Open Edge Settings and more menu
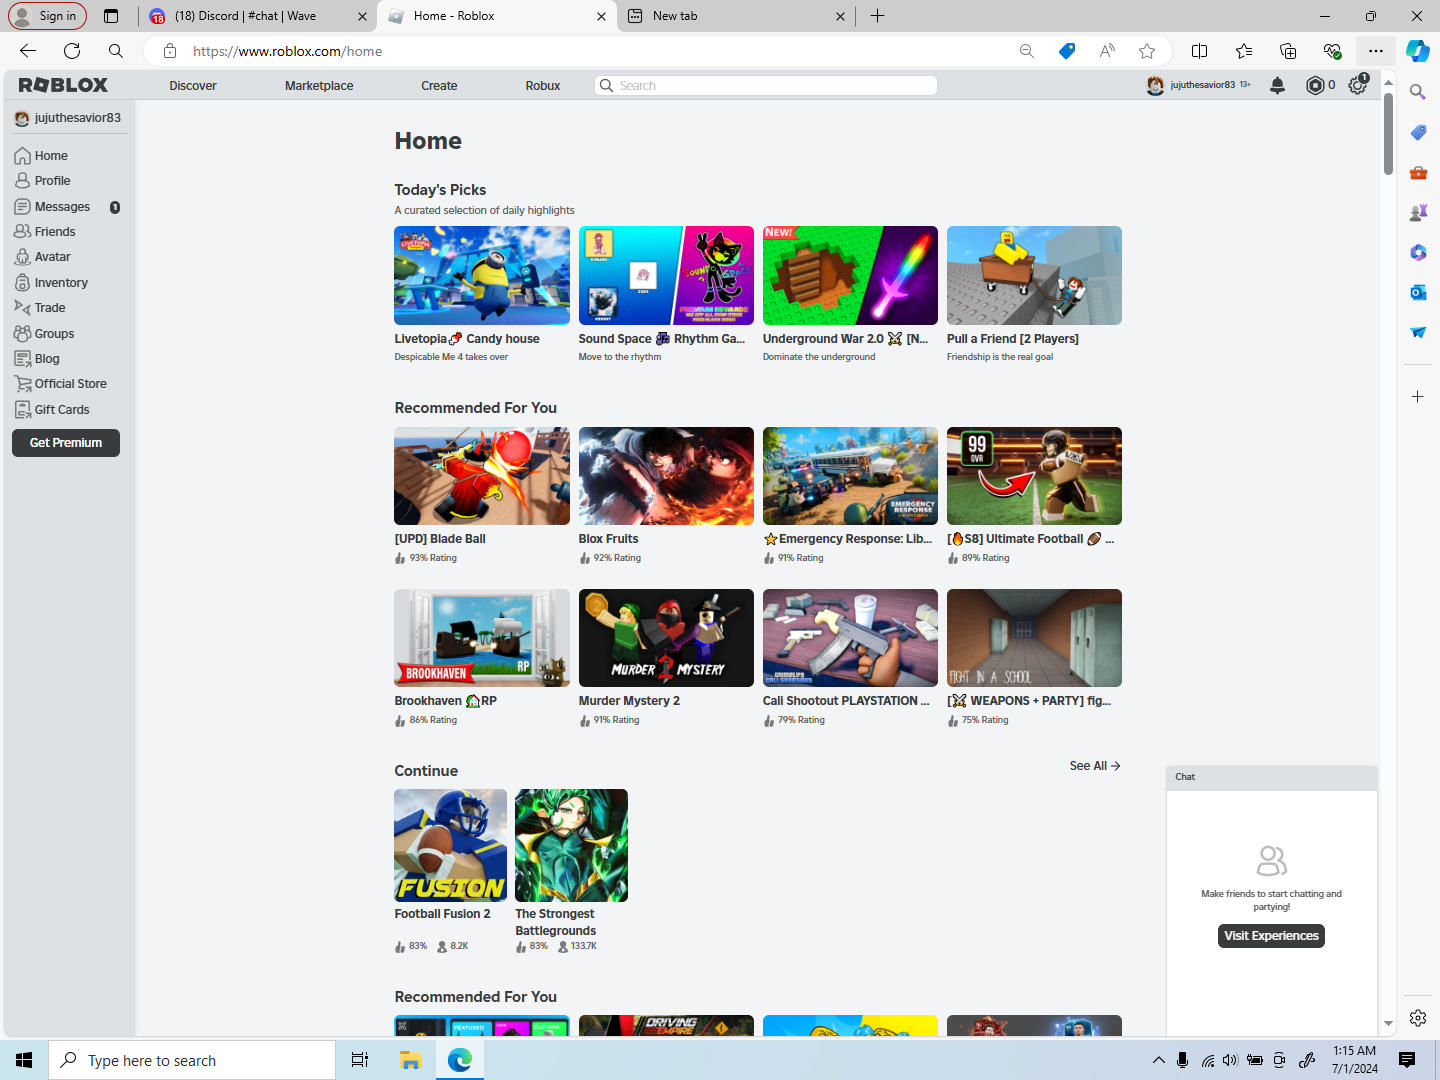The height and width of the screenshot is (1080, 1440). [1376, 51]
